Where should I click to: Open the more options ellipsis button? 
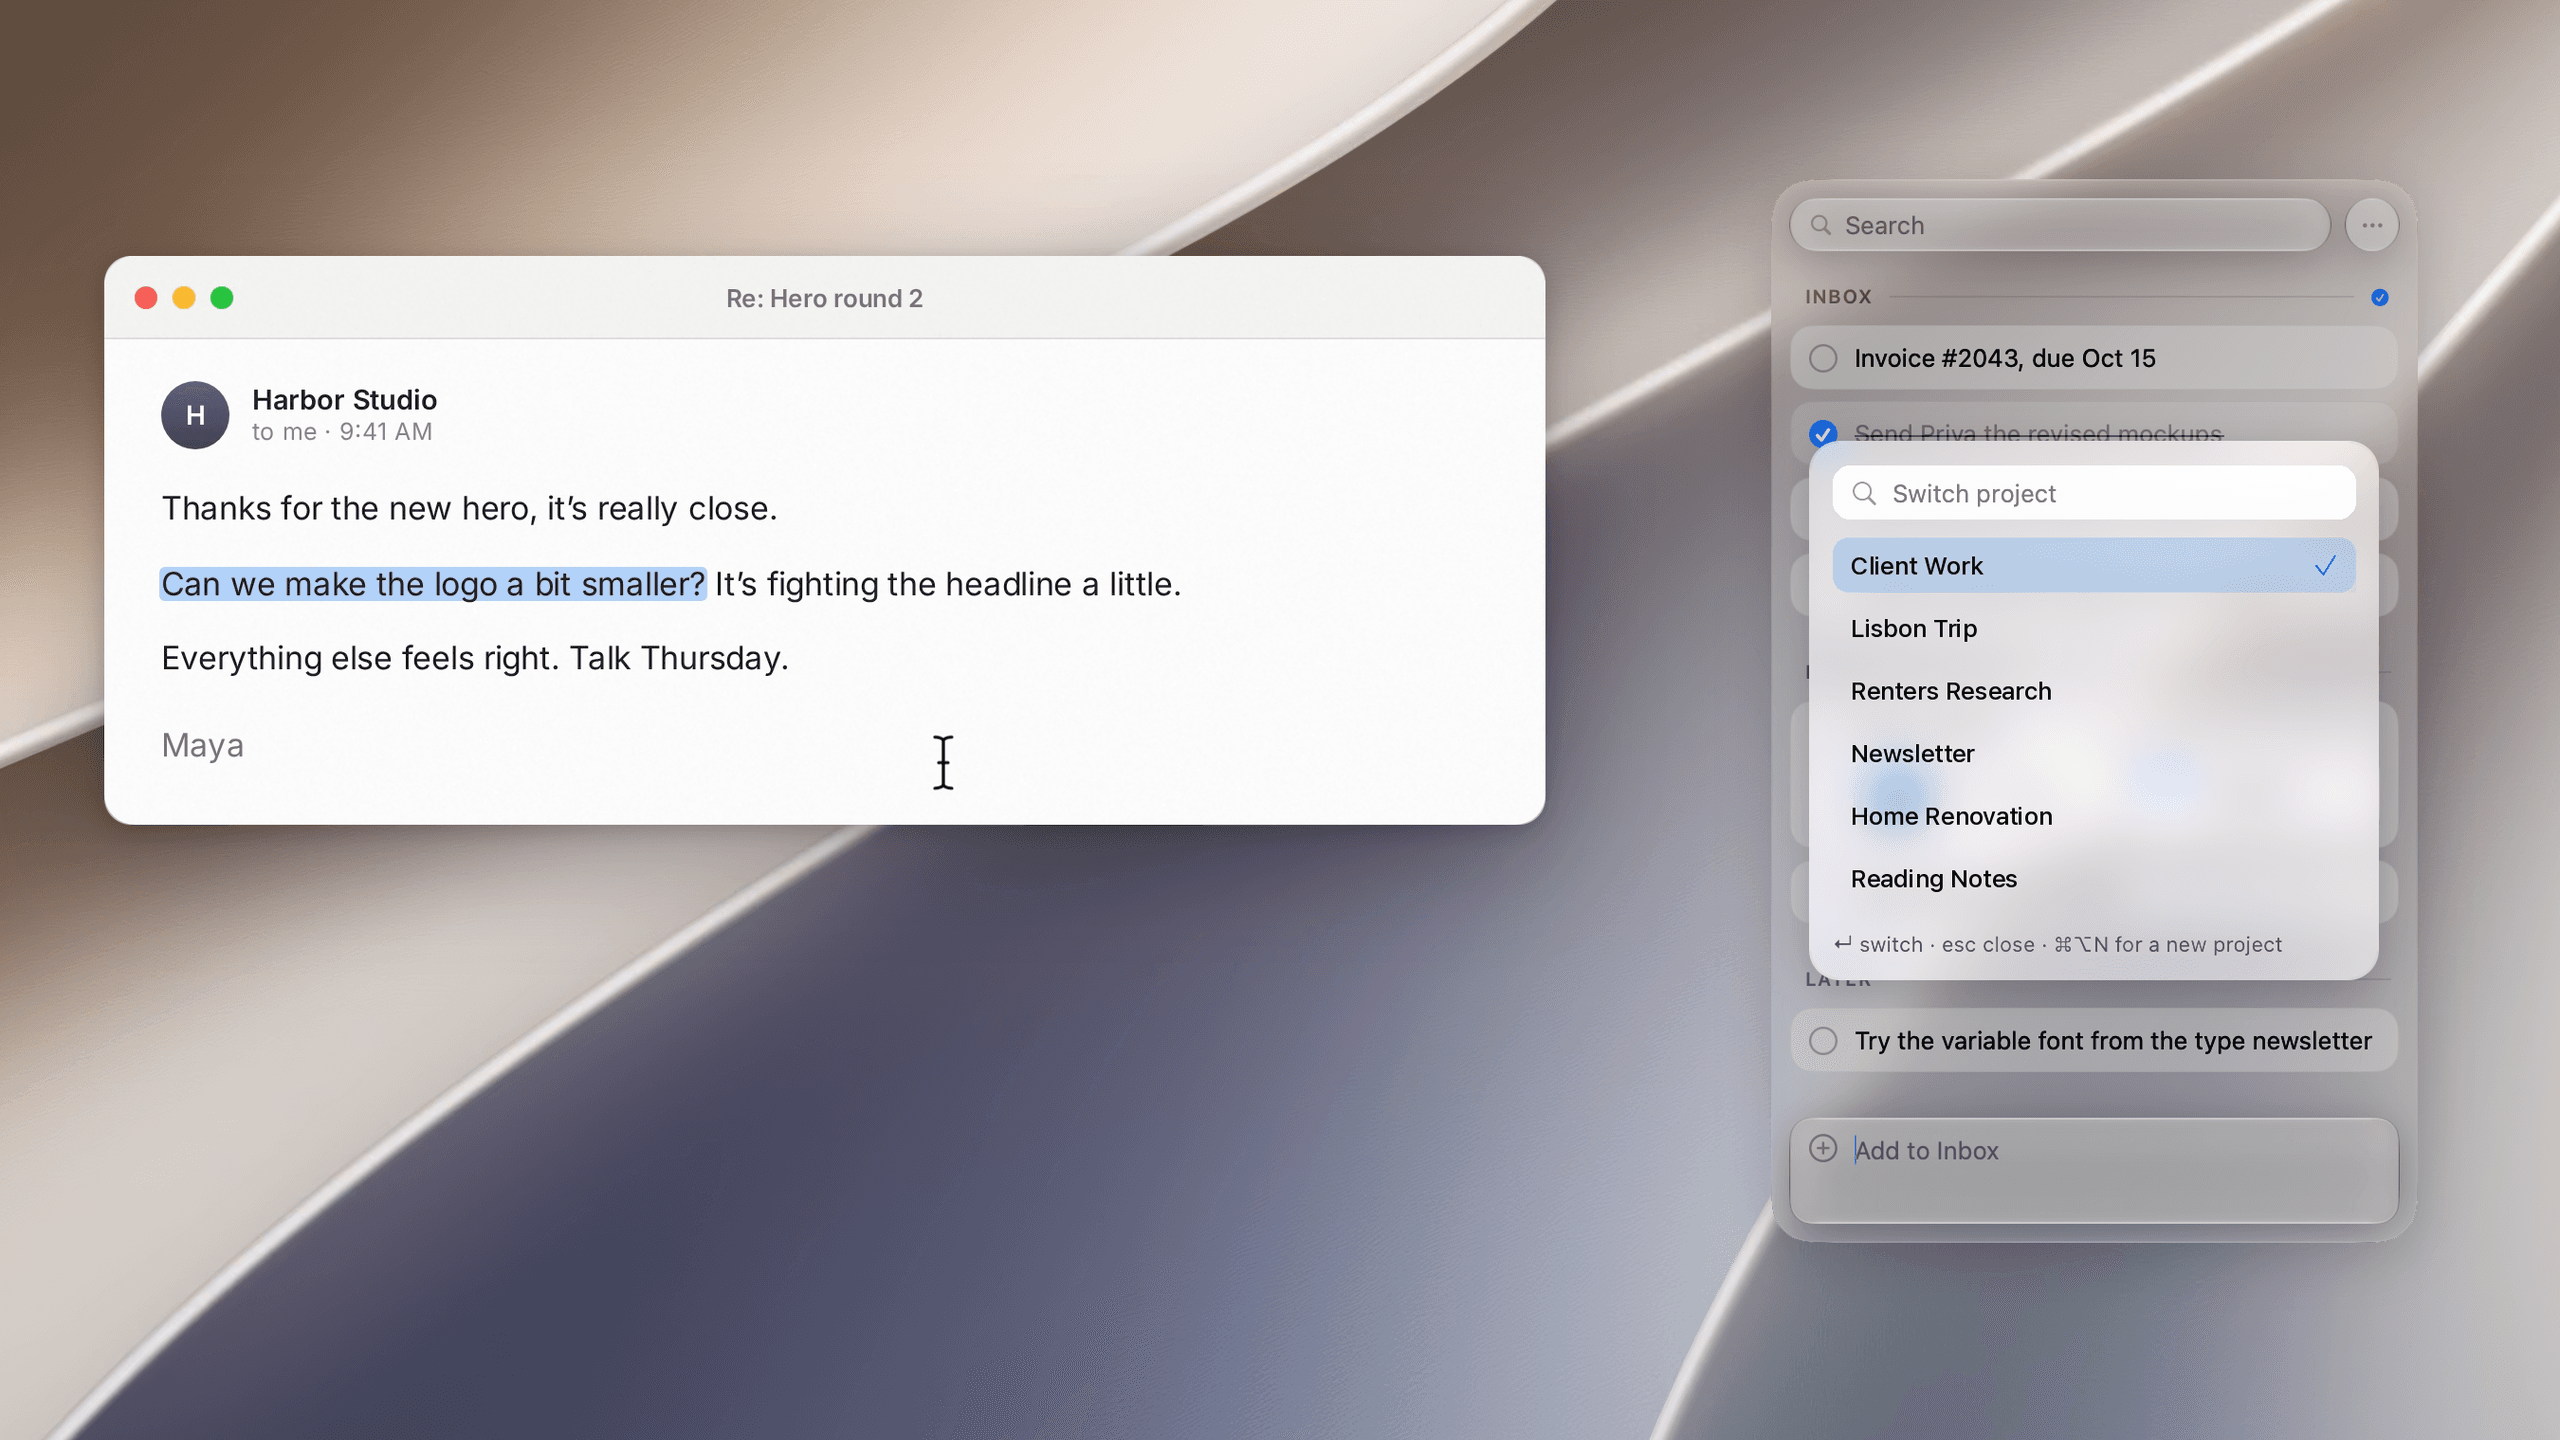click(x=2371, y=225)
